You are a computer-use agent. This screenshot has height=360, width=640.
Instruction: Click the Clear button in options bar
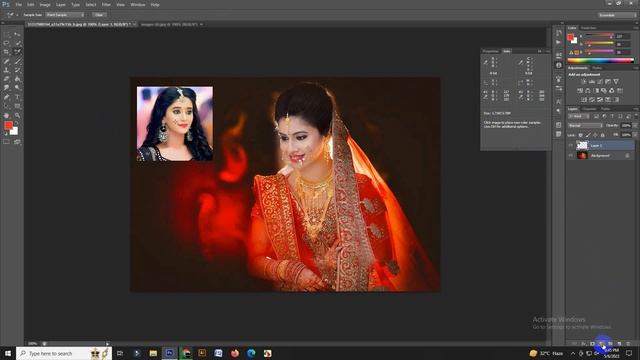[99, 15]
